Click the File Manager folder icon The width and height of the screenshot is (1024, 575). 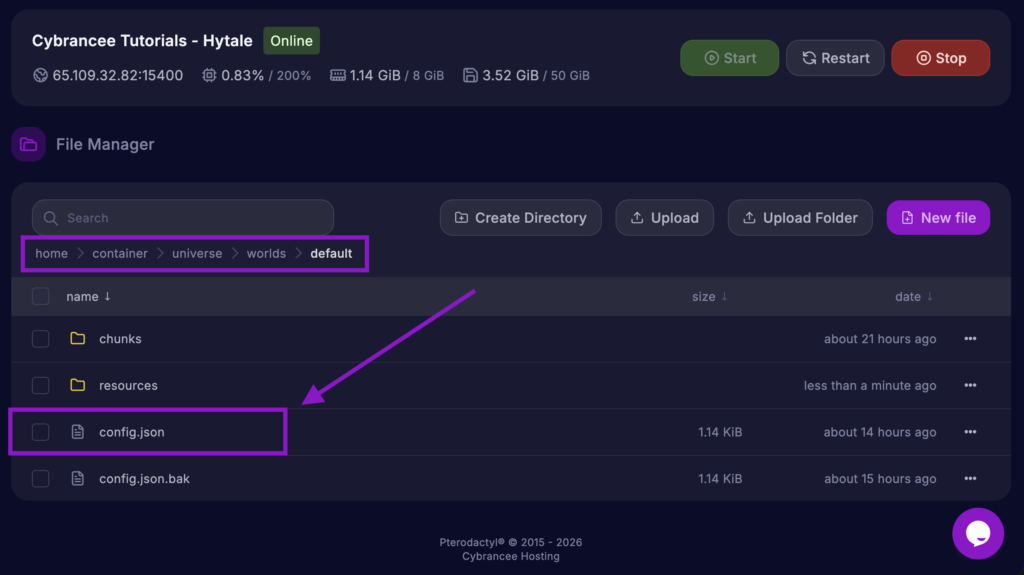tap(28, 144)
